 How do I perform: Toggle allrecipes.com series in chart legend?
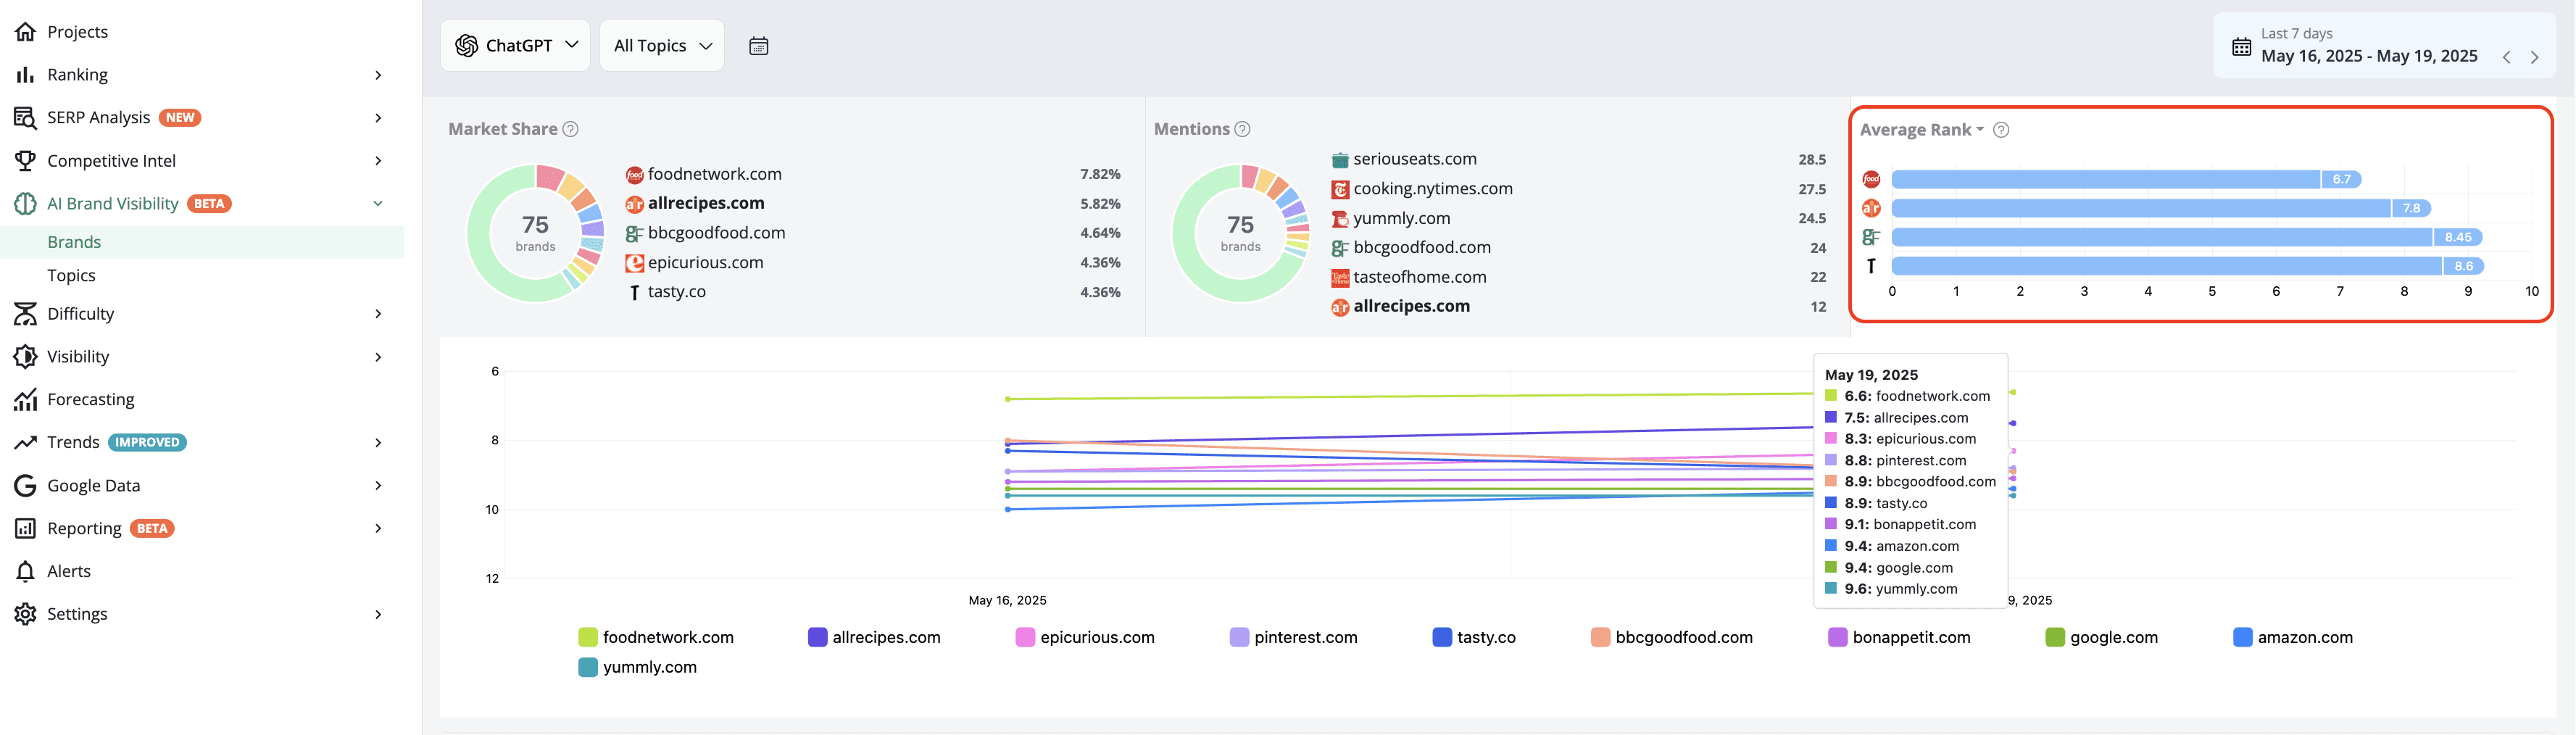tap(874, 638)
